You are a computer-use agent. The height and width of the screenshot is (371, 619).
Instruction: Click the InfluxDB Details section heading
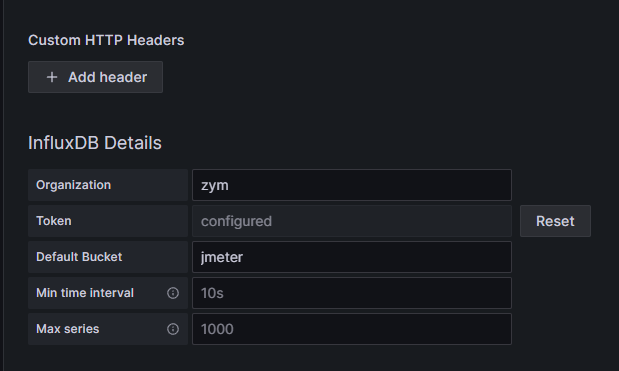coord(95,143)
